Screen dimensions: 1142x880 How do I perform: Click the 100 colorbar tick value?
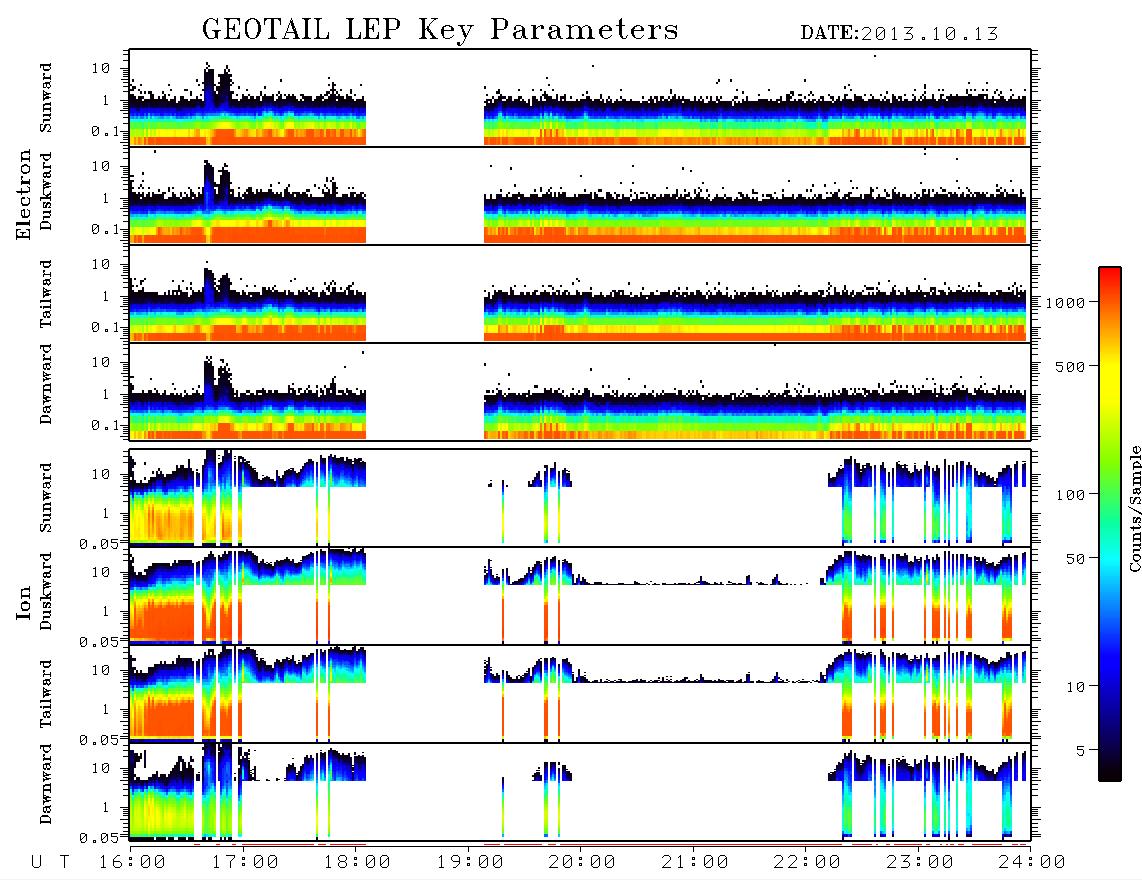1071,495
